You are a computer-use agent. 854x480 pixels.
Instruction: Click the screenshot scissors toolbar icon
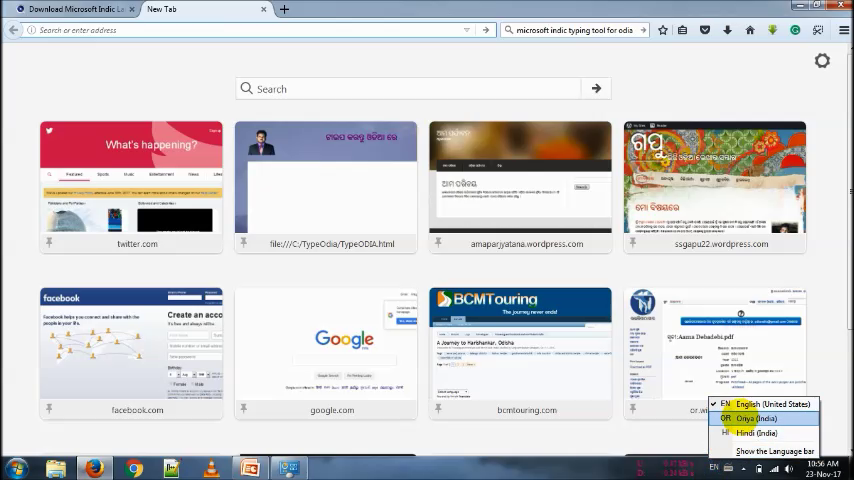818,30
